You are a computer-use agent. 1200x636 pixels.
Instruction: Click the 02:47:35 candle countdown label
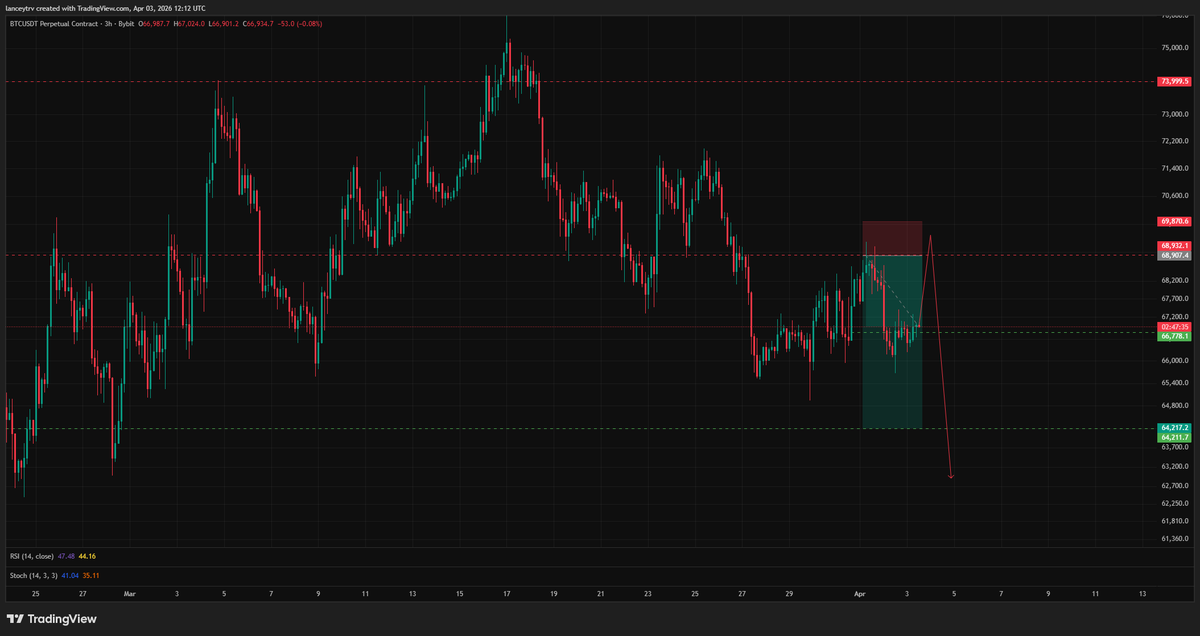click(x=1174, y=327)
